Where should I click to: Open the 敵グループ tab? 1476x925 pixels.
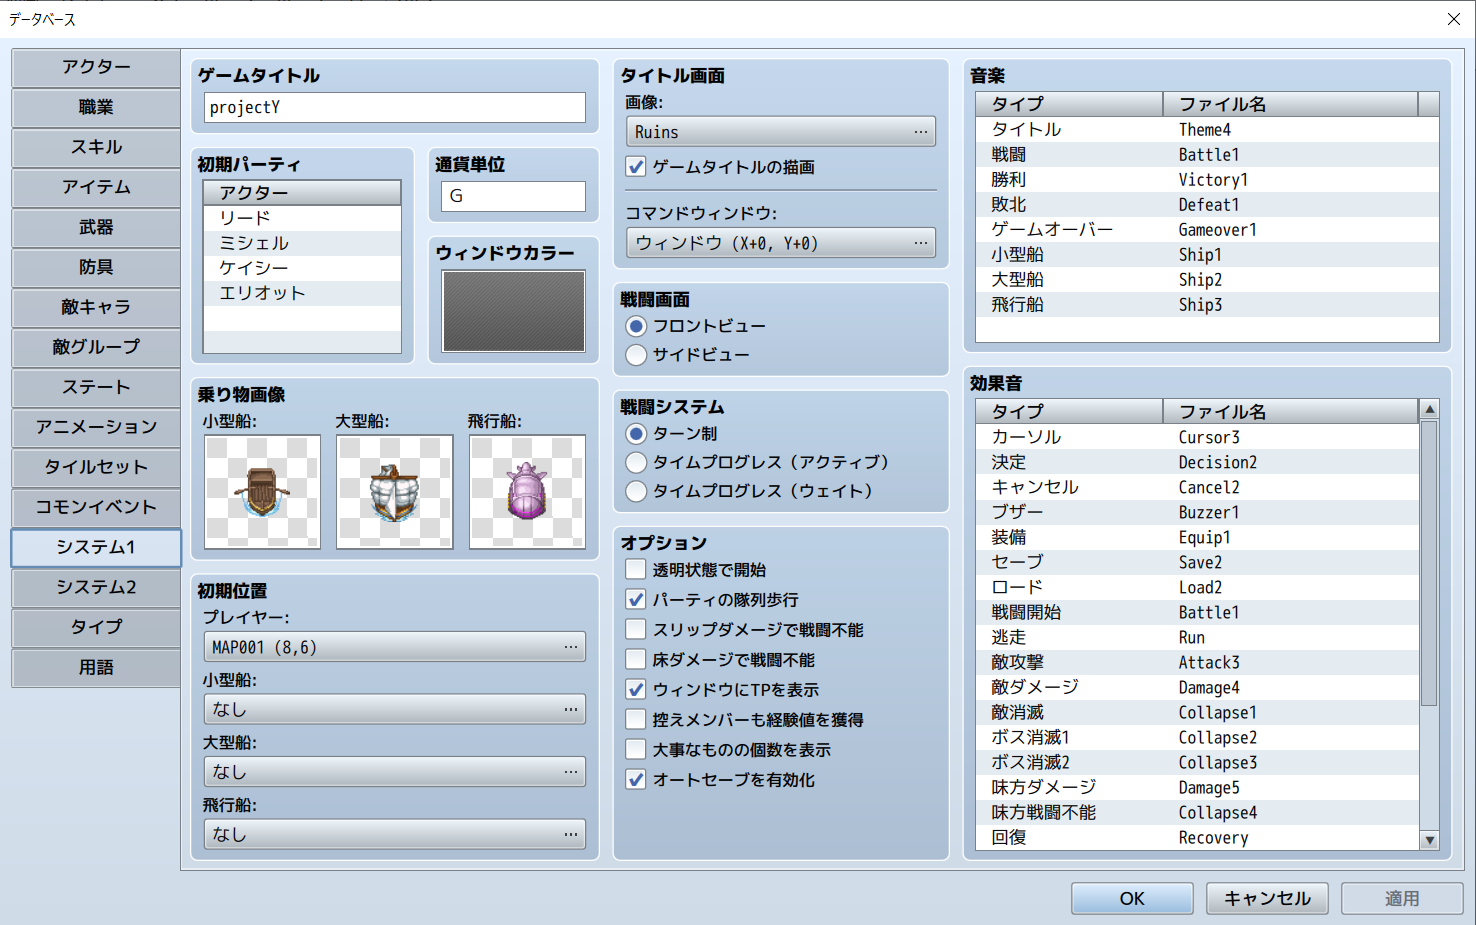(96, 347)
